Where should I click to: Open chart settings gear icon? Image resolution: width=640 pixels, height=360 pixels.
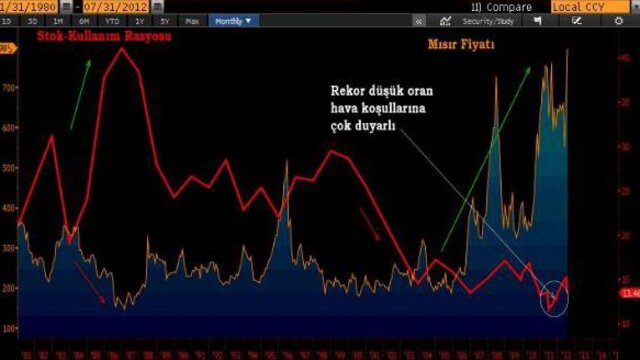tap(619, 21)
